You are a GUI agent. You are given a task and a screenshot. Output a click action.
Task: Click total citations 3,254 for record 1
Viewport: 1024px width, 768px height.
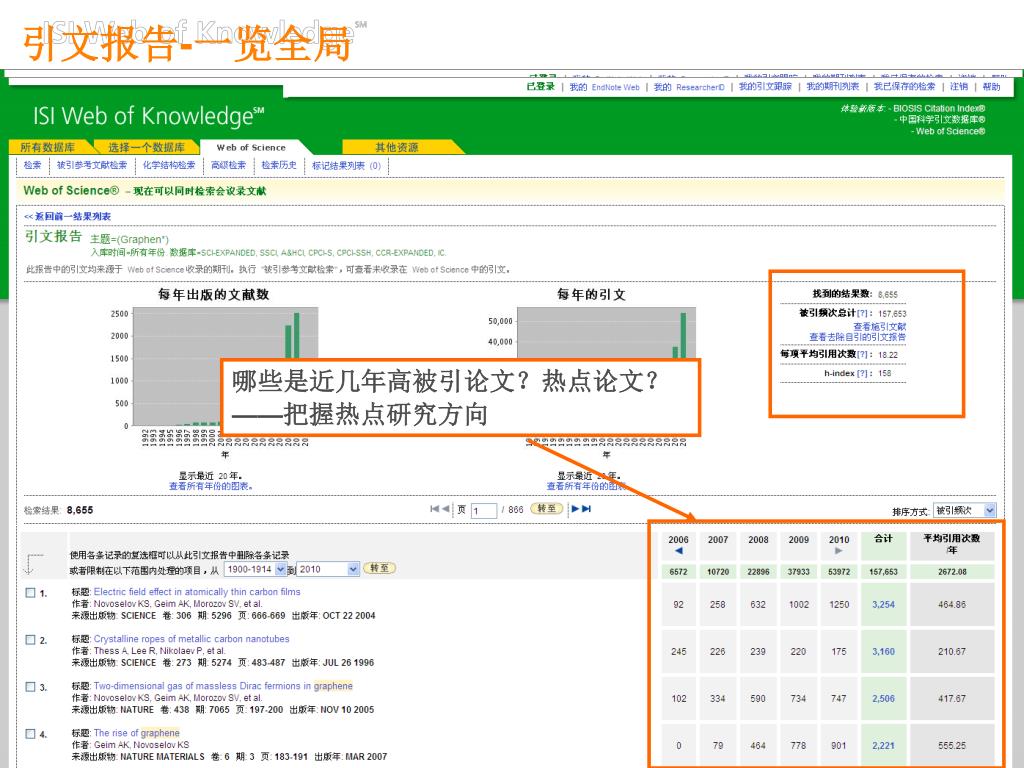(x=883, y=605)
